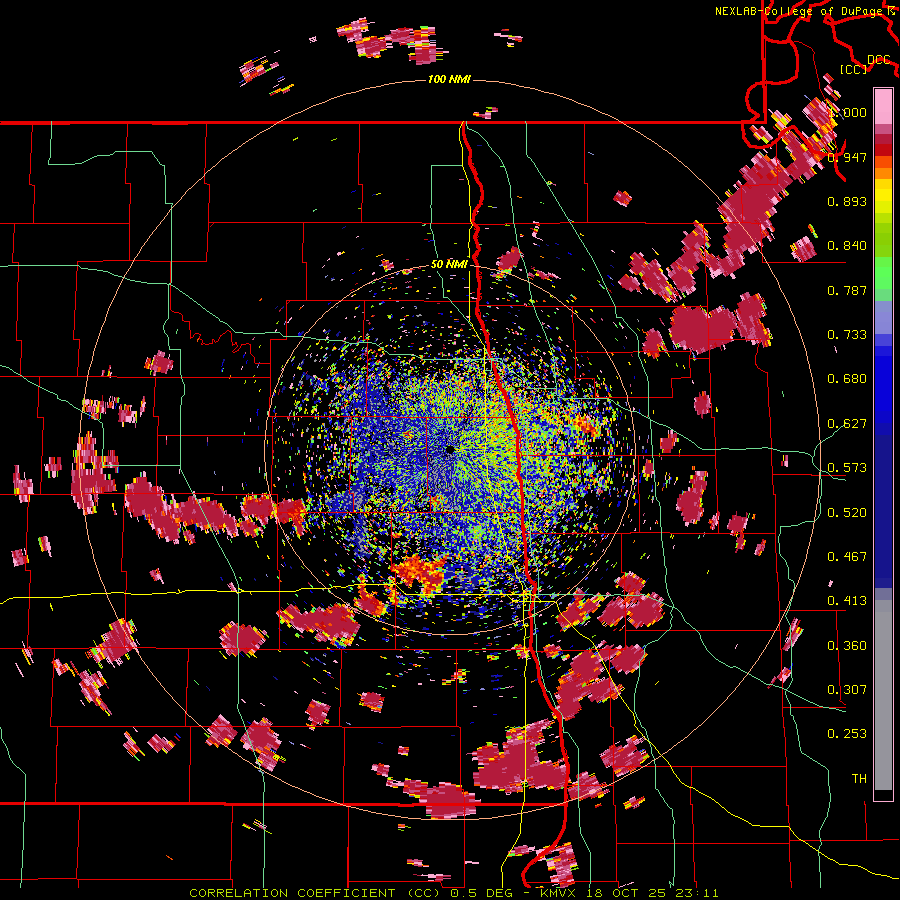Click the 0.573 scale value

click(847, 468)
